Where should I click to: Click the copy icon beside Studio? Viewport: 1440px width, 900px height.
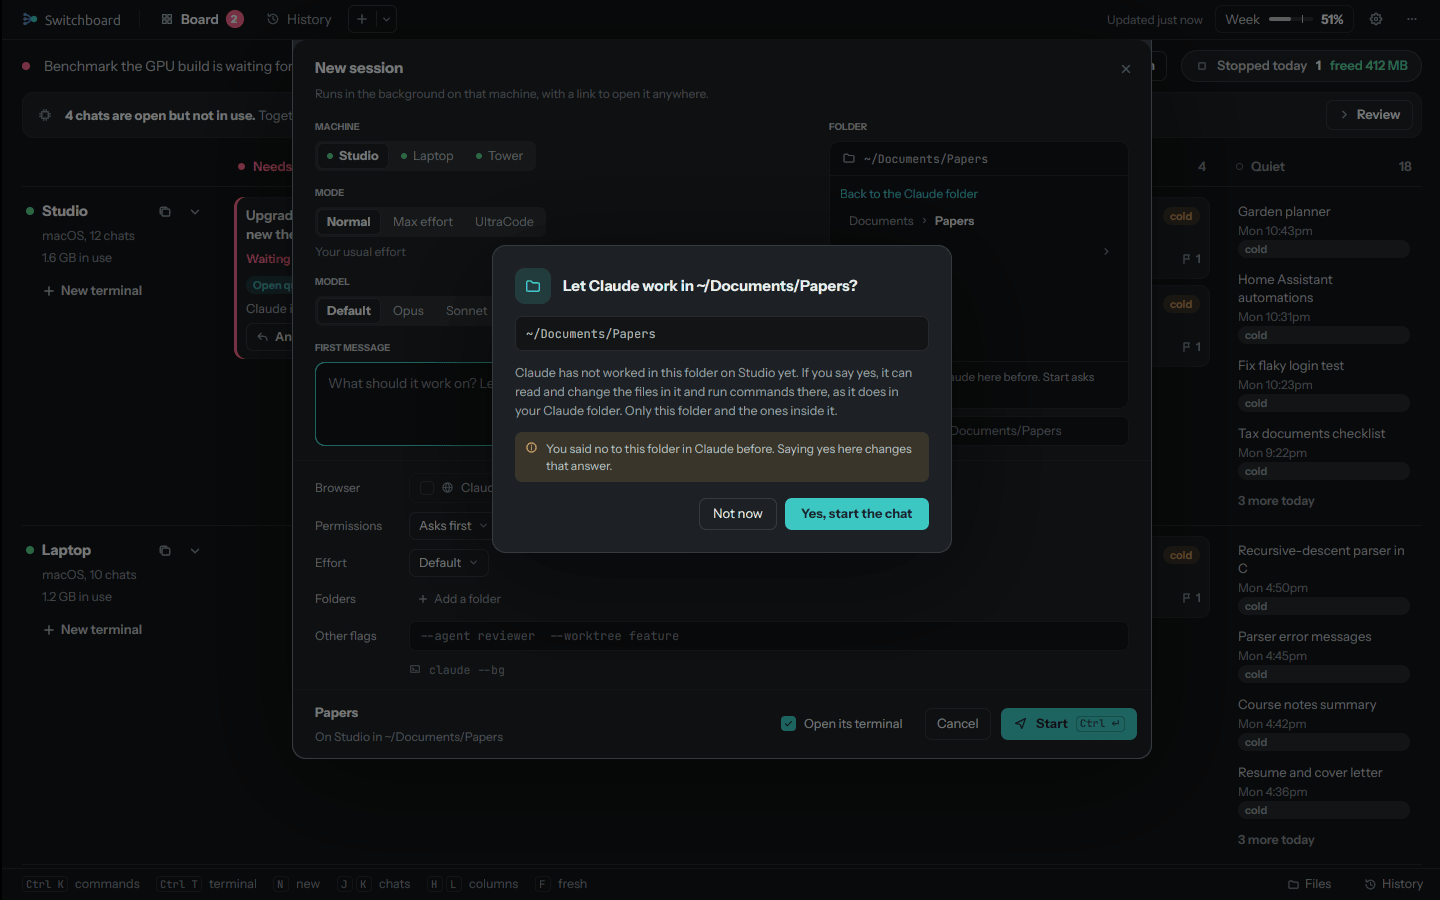pyautogui.click(x=165, y=212)
